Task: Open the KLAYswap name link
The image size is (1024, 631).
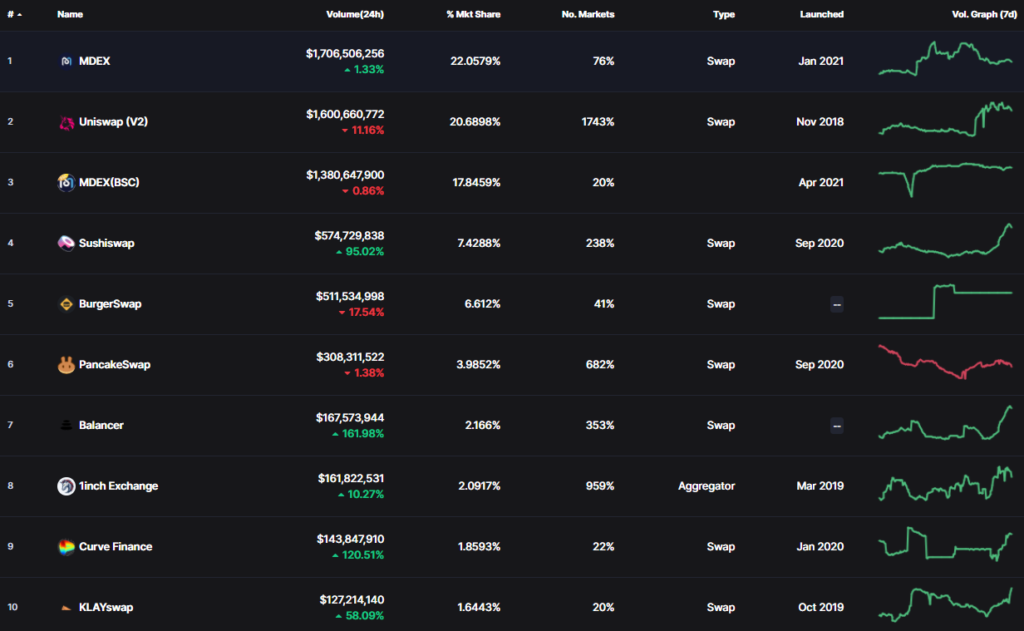Action: point(106,607)
